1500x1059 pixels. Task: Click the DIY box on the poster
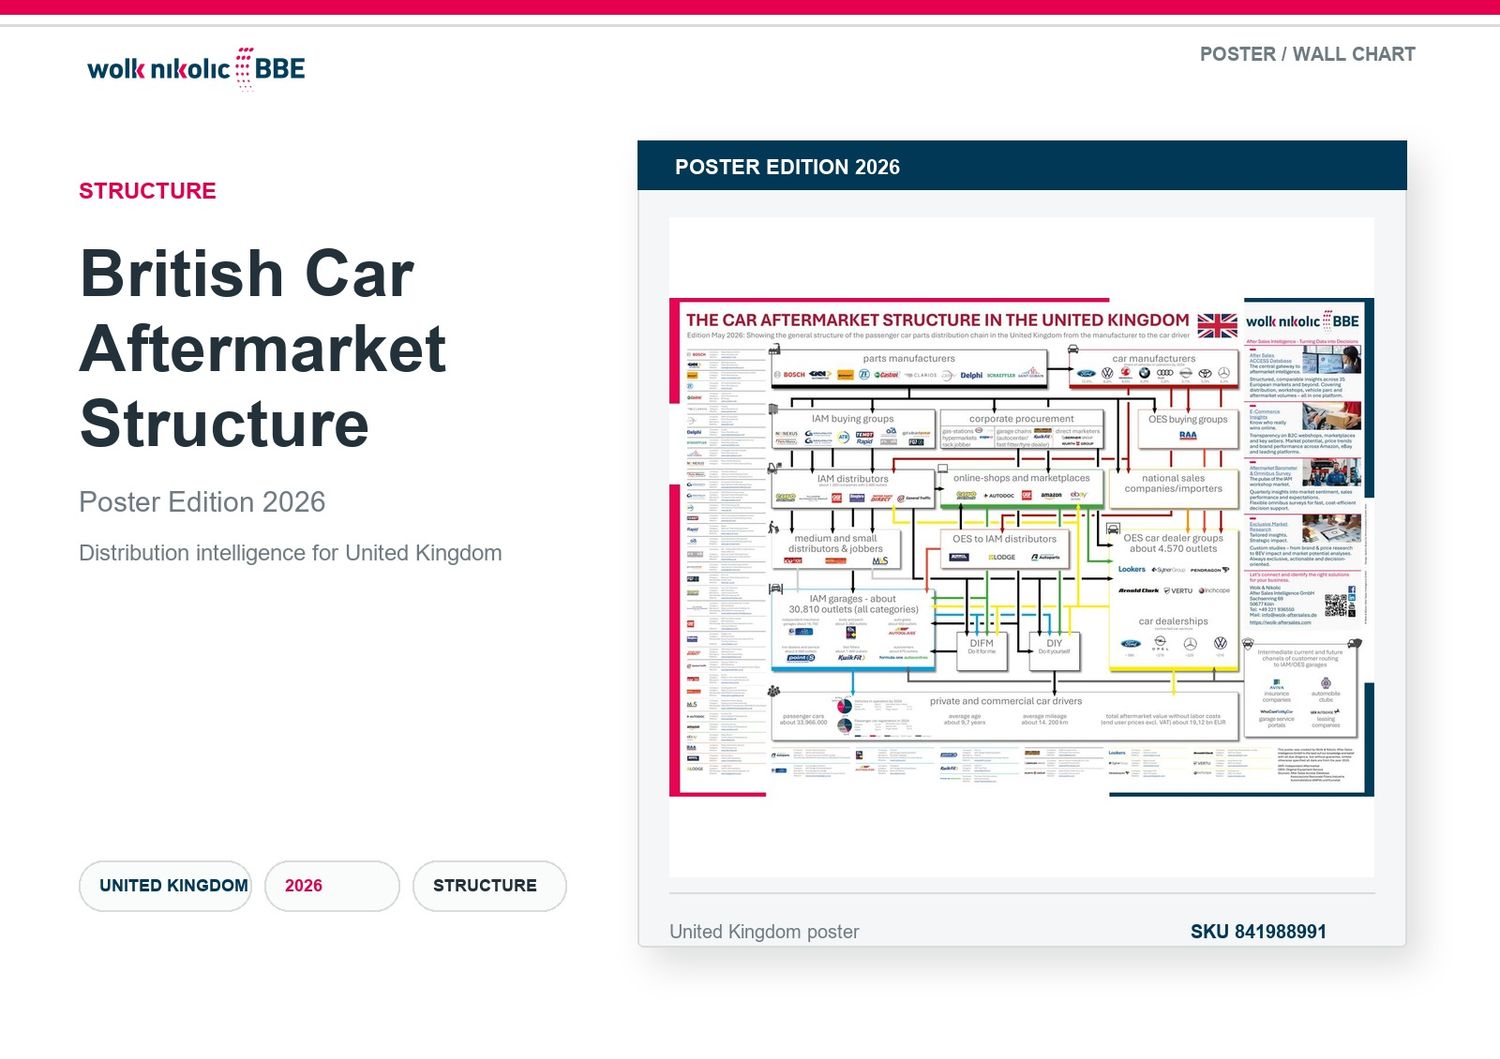(1055, 650)
